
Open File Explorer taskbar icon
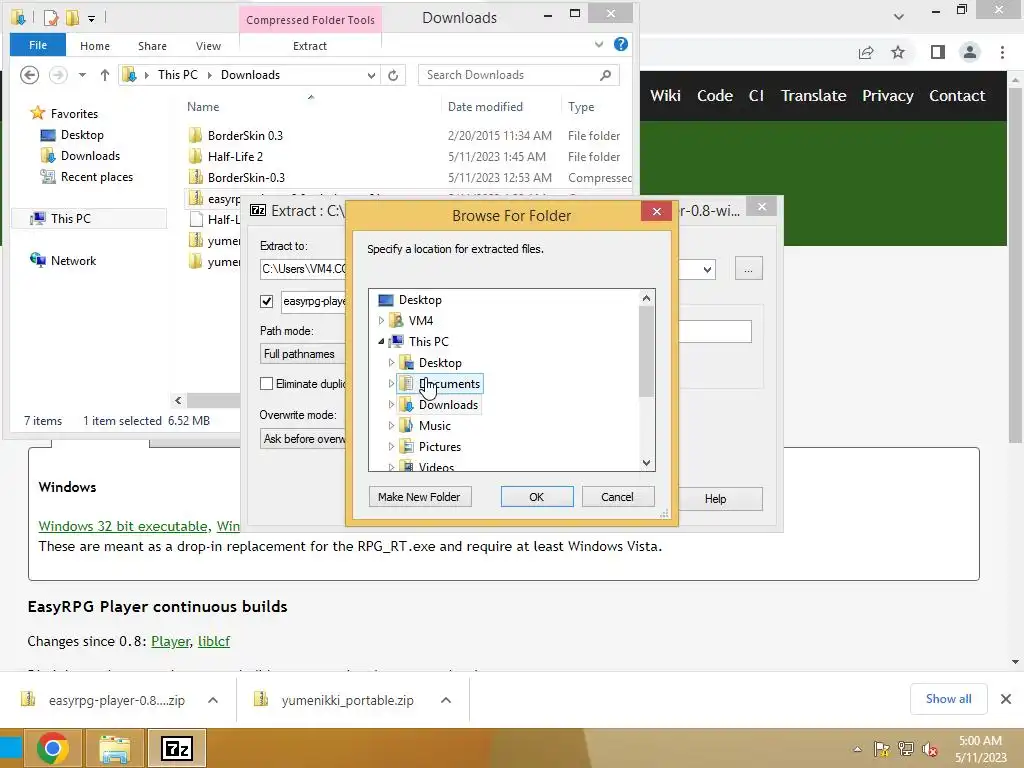(114, 748)
